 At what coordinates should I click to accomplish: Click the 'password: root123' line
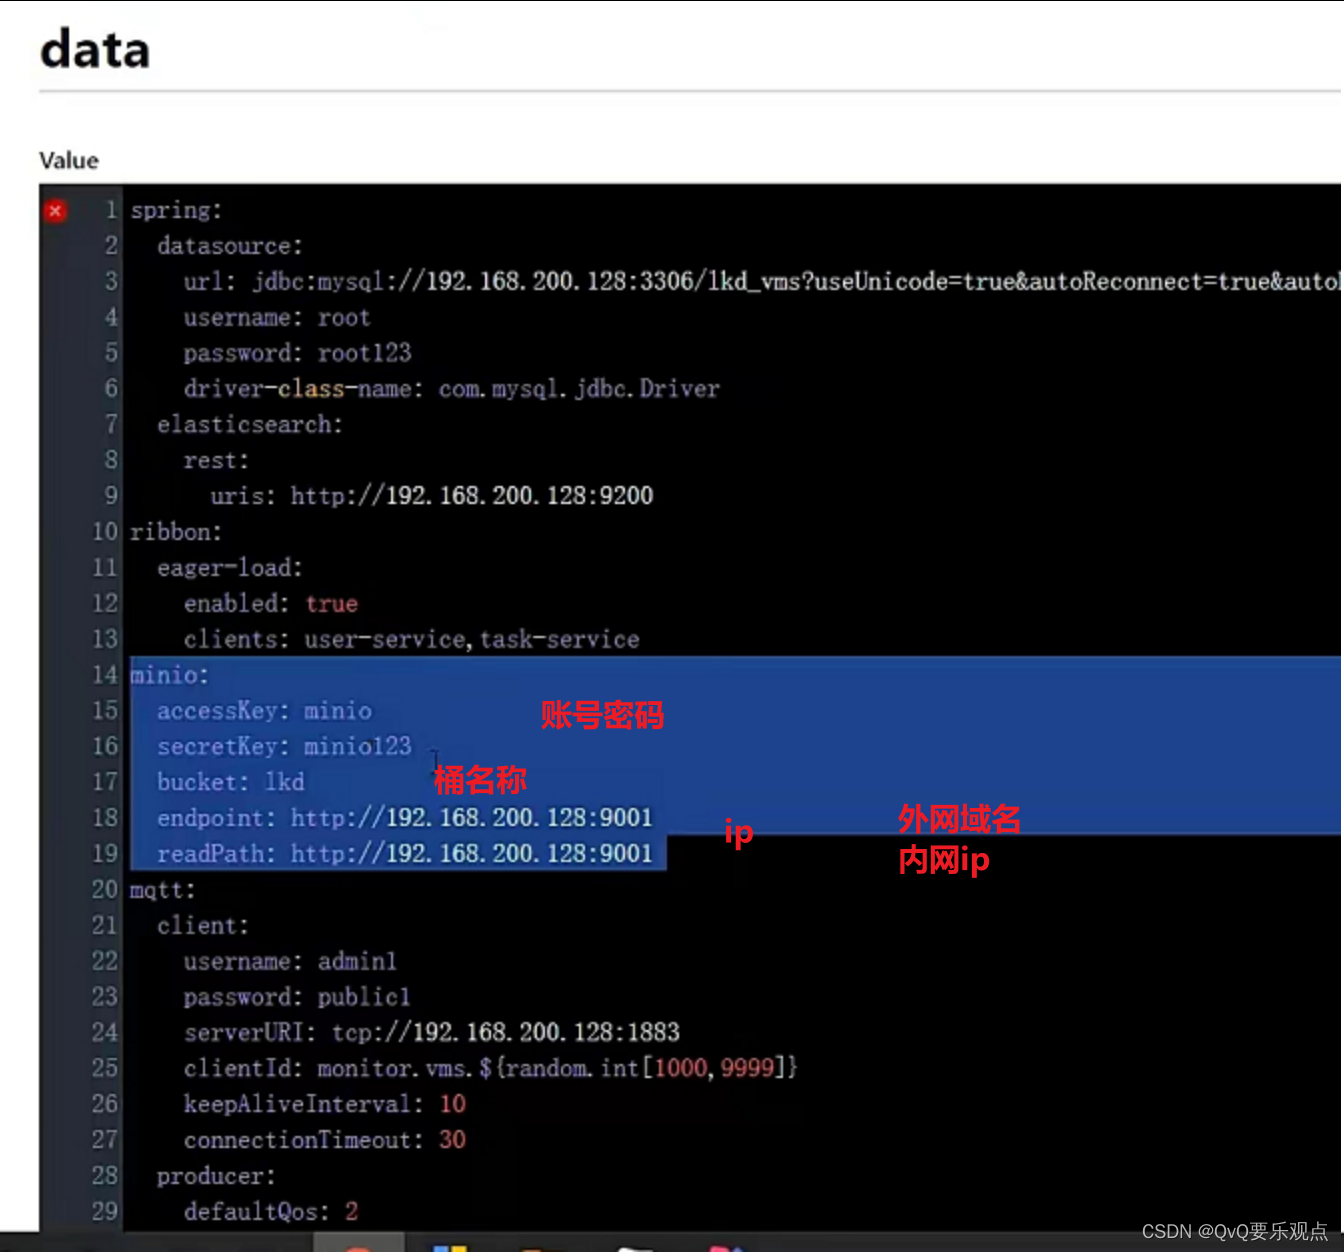pyautogui.click(x=297, y=353)
